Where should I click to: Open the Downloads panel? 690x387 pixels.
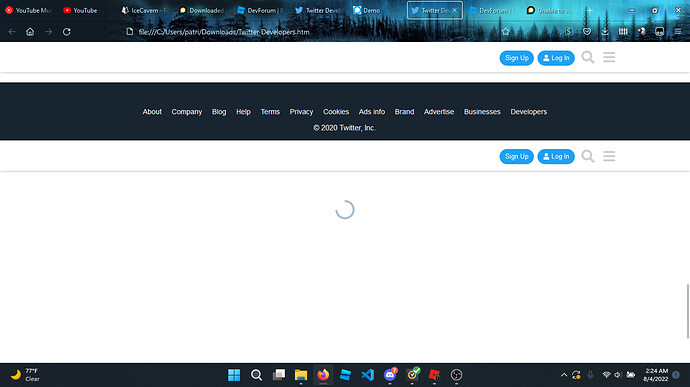pos(605,32)
